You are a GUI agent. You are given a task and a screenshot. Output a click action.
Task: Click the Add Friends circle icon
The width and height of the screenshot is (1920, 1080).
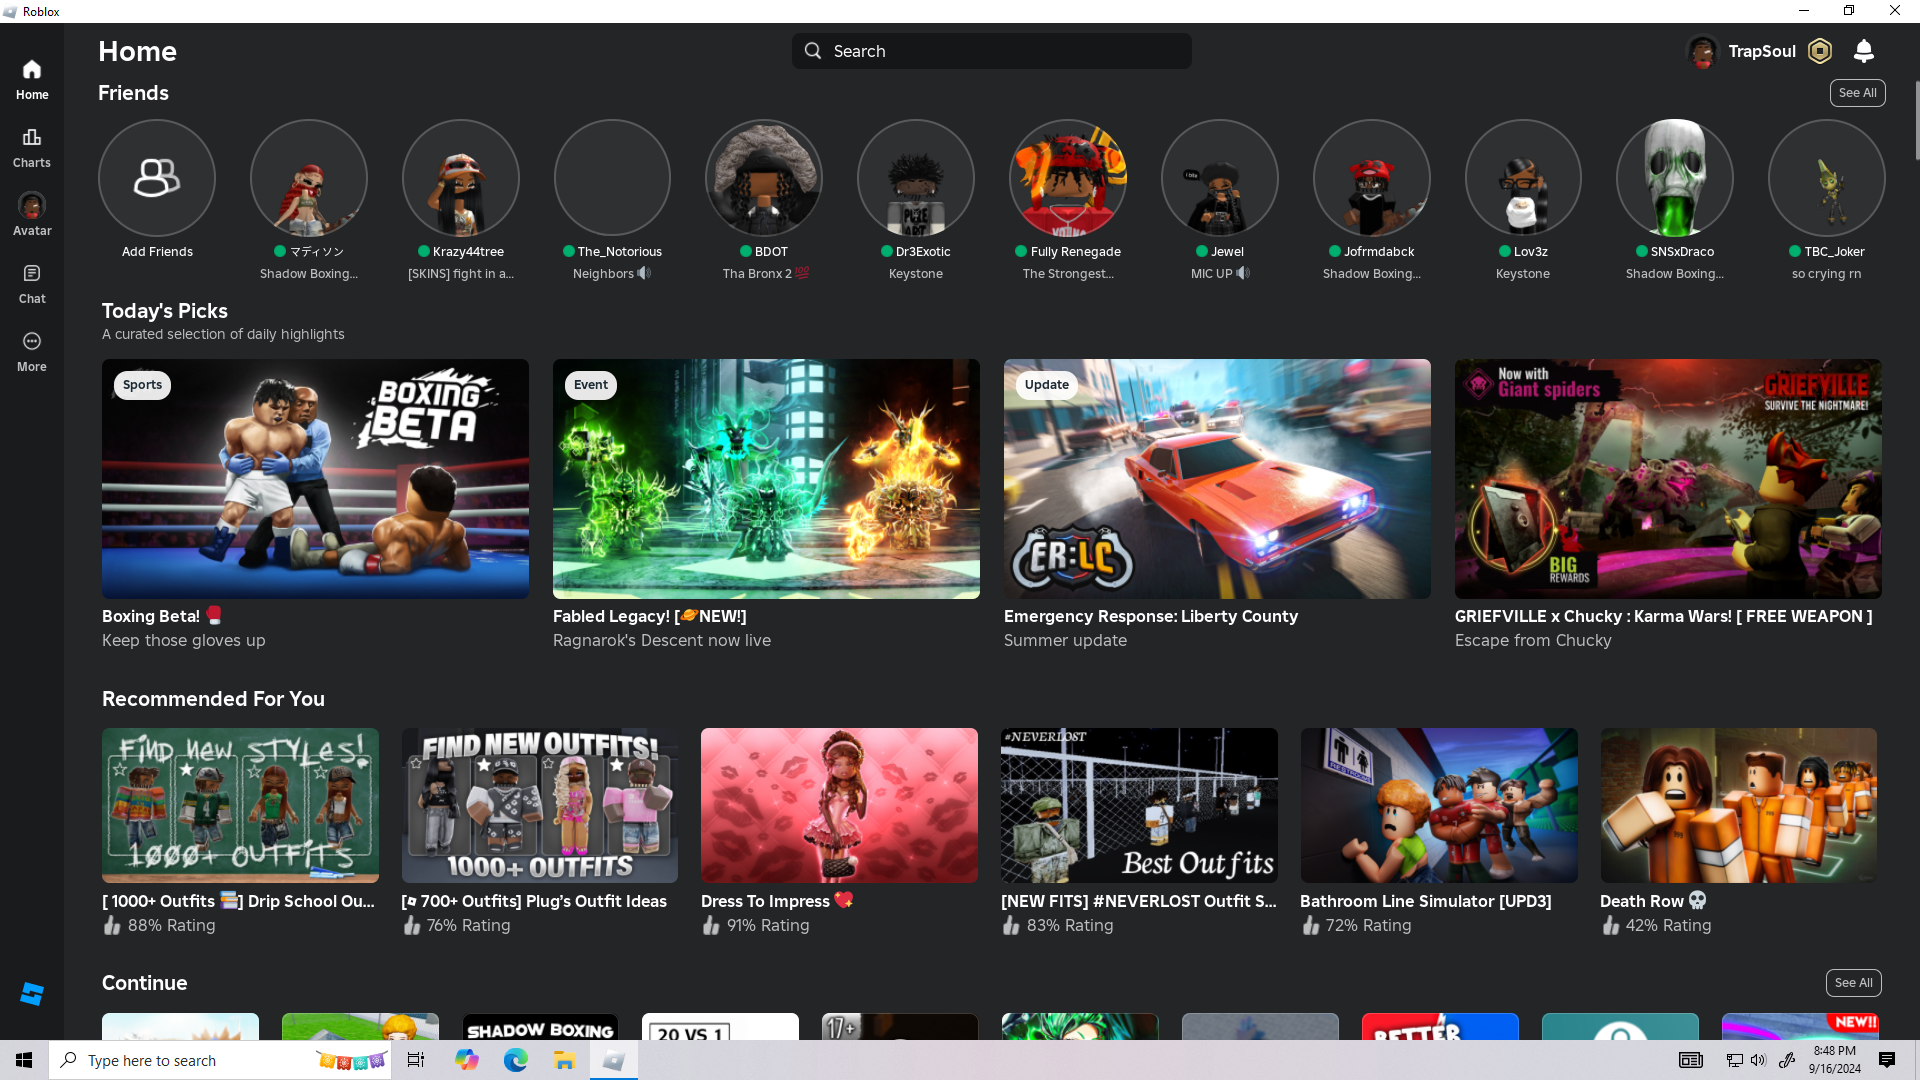click(x=157, y=178)
